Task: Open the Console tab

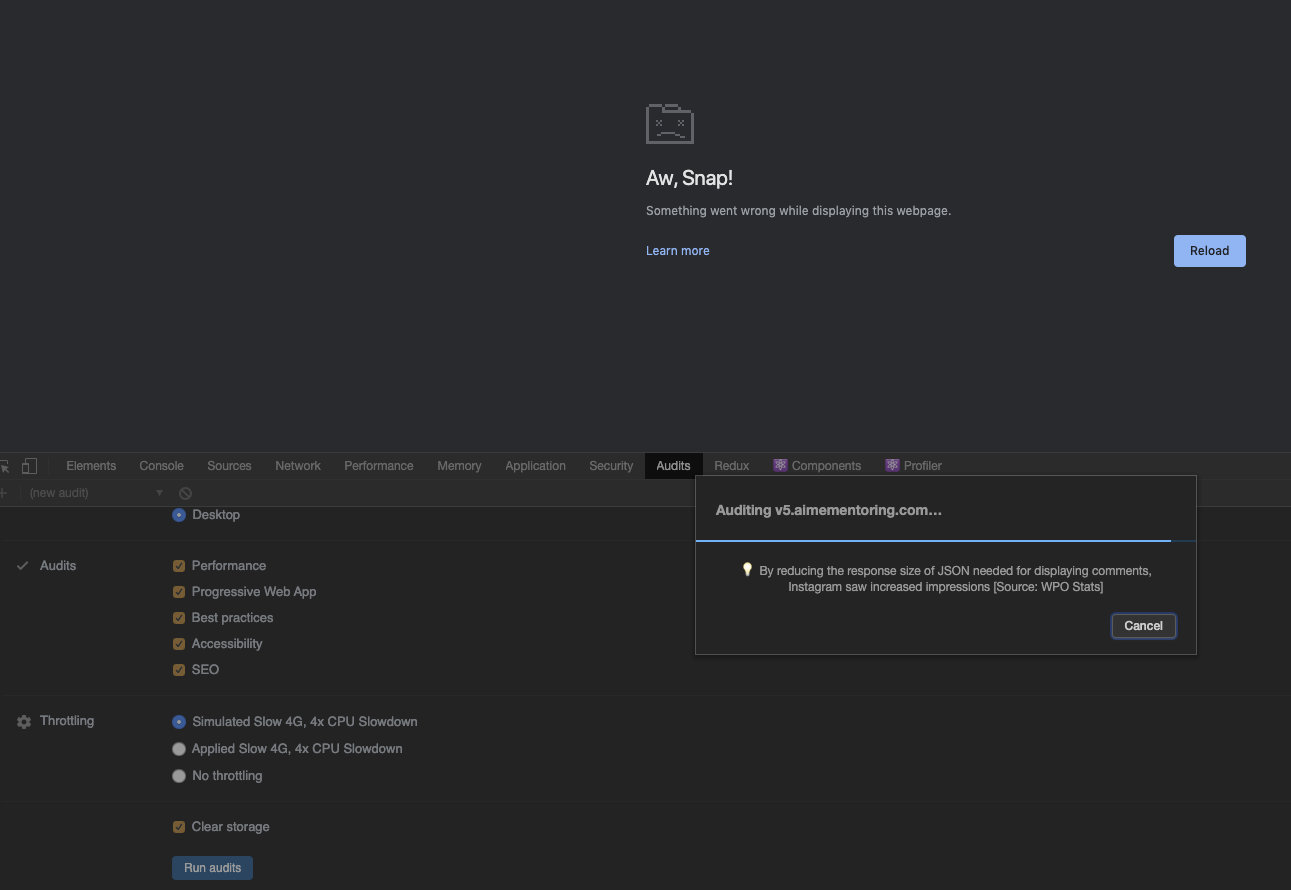Action: pyautogui.click(x=161, y=466)
